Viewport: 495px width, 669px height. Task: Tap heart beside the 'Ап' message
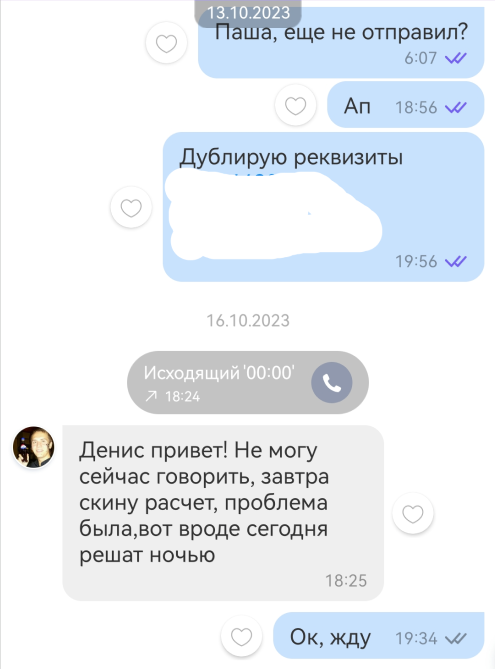296,105
